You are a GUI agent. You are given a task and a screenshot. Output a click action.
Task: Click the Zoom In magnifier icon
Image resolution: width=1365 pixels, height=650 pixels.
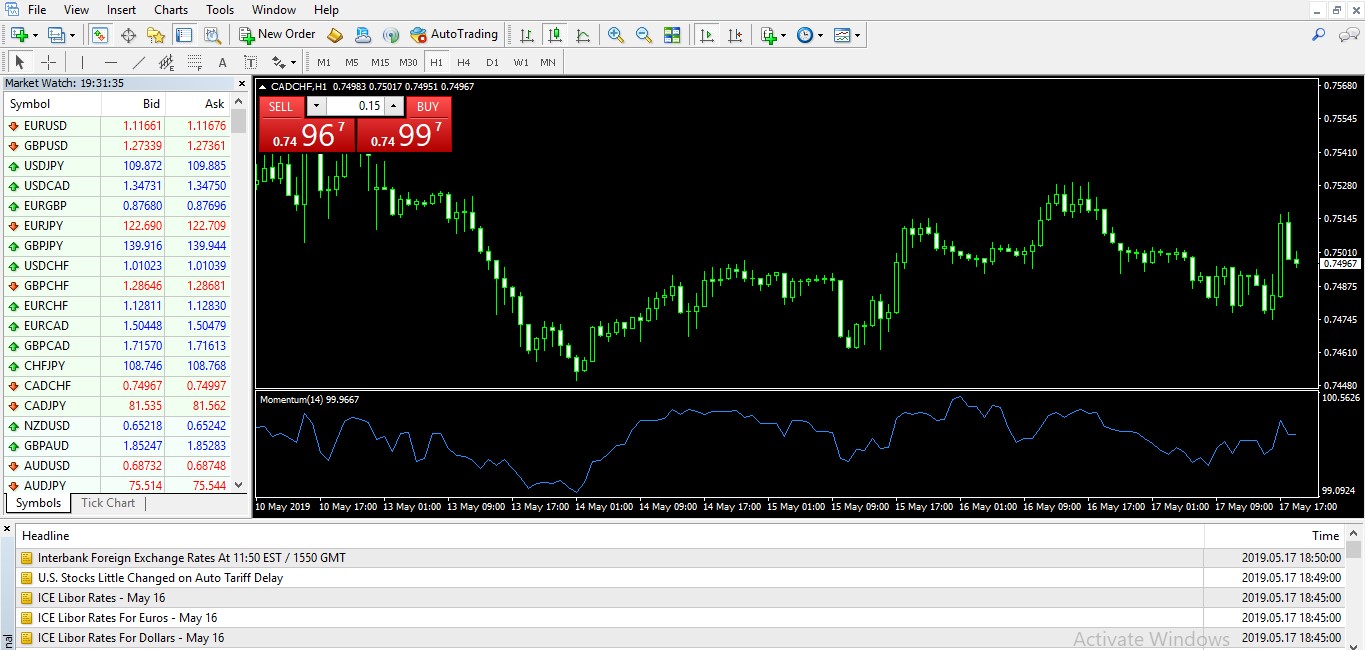[616, 35]
